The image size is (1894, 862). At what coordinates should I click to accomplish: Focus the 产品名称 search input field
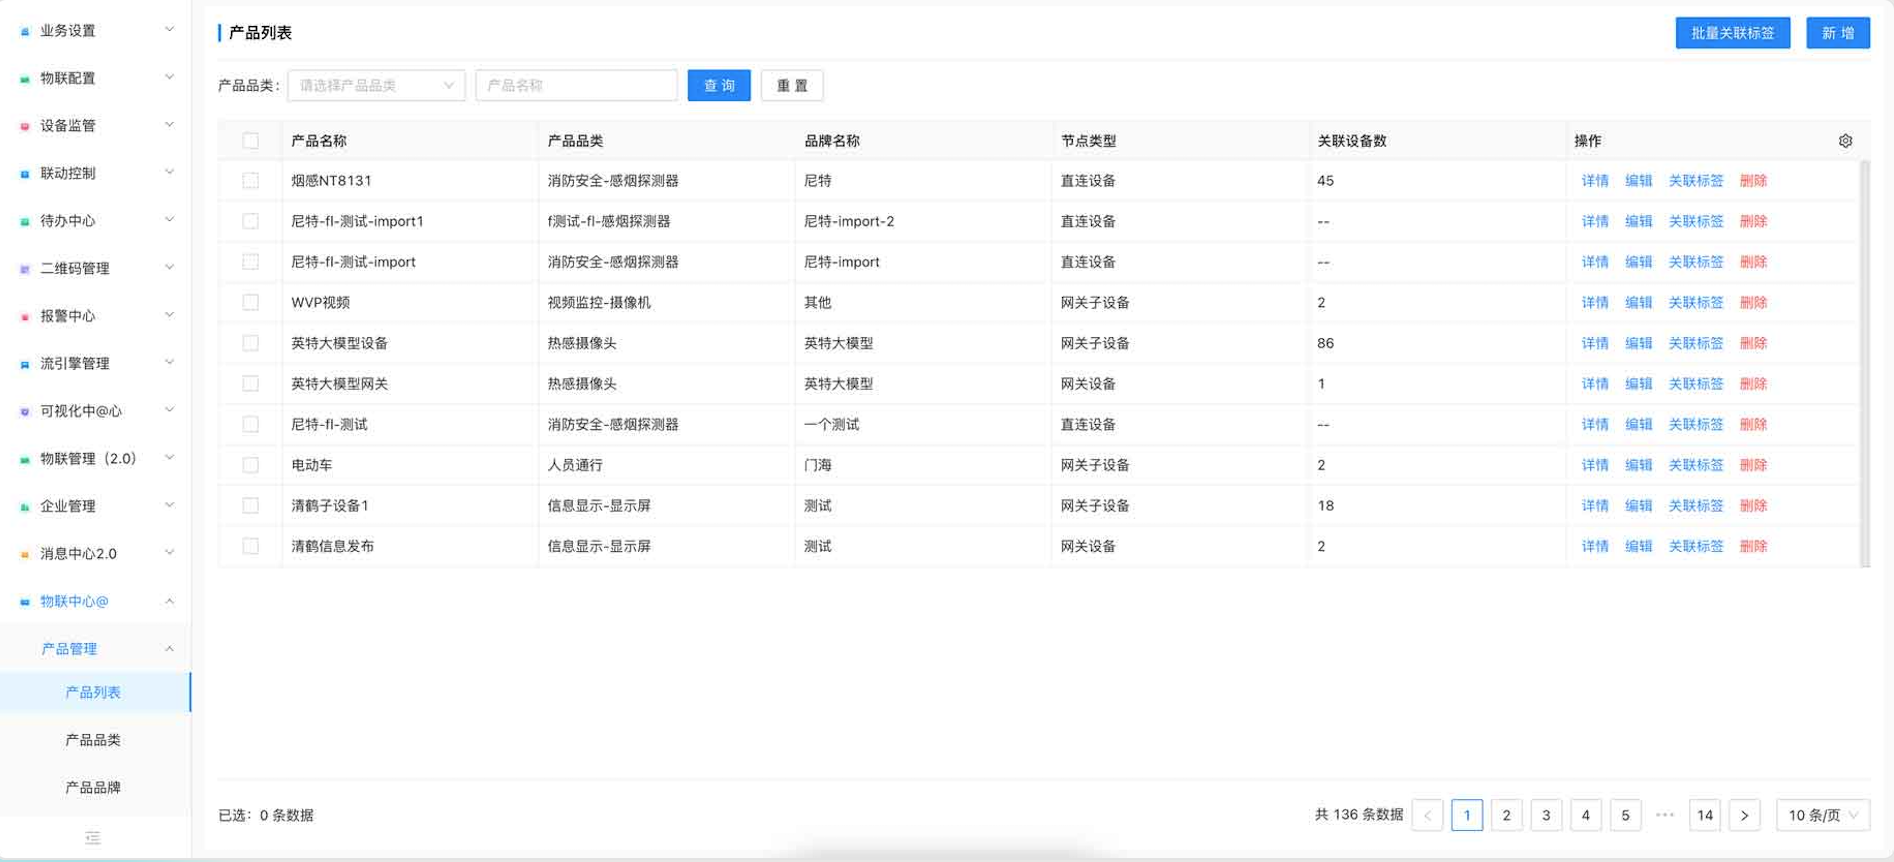coord(576,85)
